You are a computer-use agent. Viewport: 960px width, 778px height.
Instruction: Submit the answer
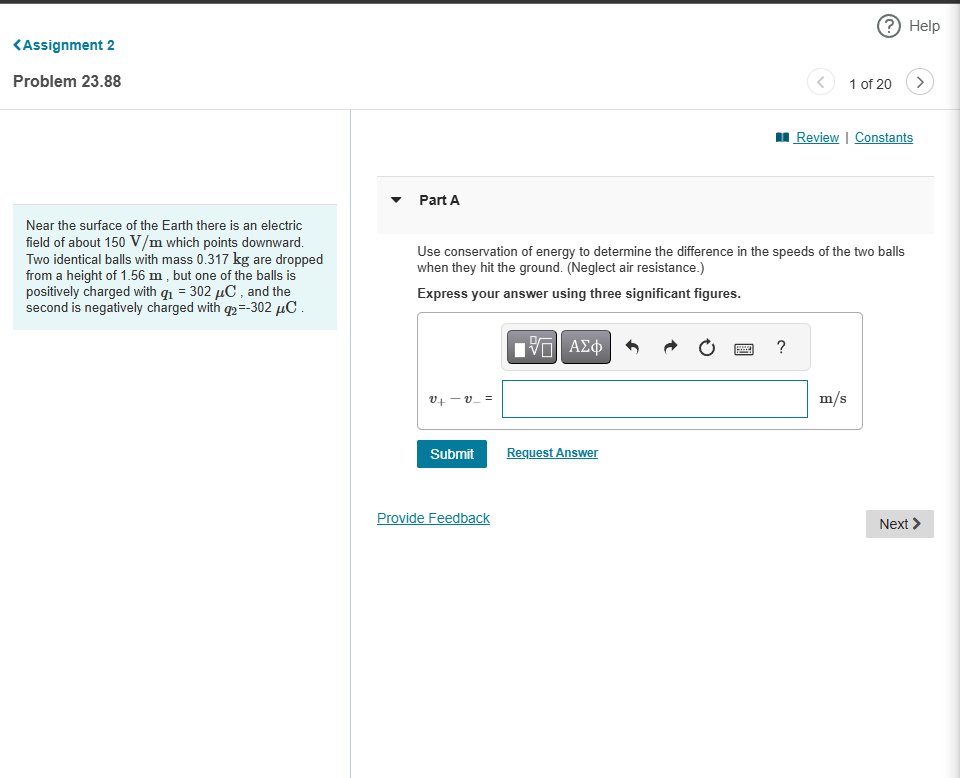click(452, 454)
